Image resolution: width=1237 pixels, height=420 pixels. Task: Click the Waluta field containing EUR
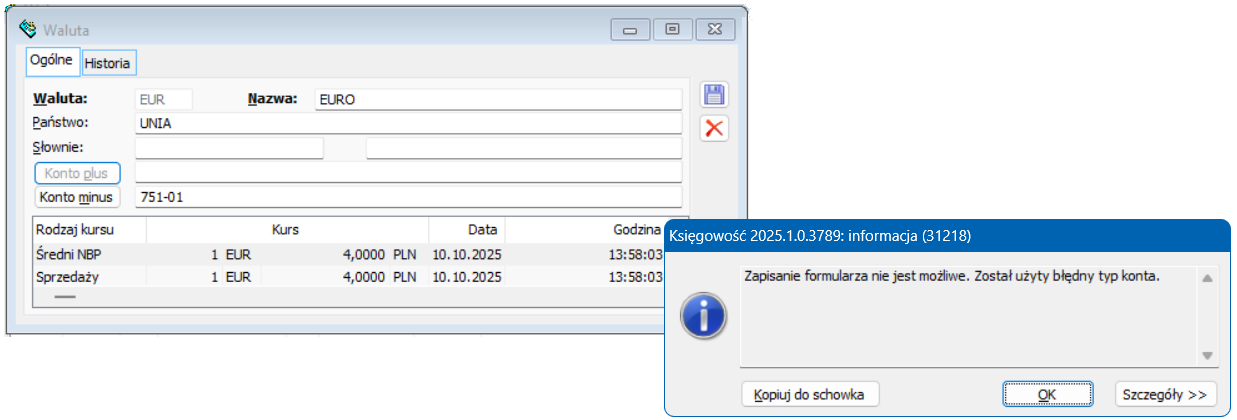pyautogui.click(x=164, y=99)
